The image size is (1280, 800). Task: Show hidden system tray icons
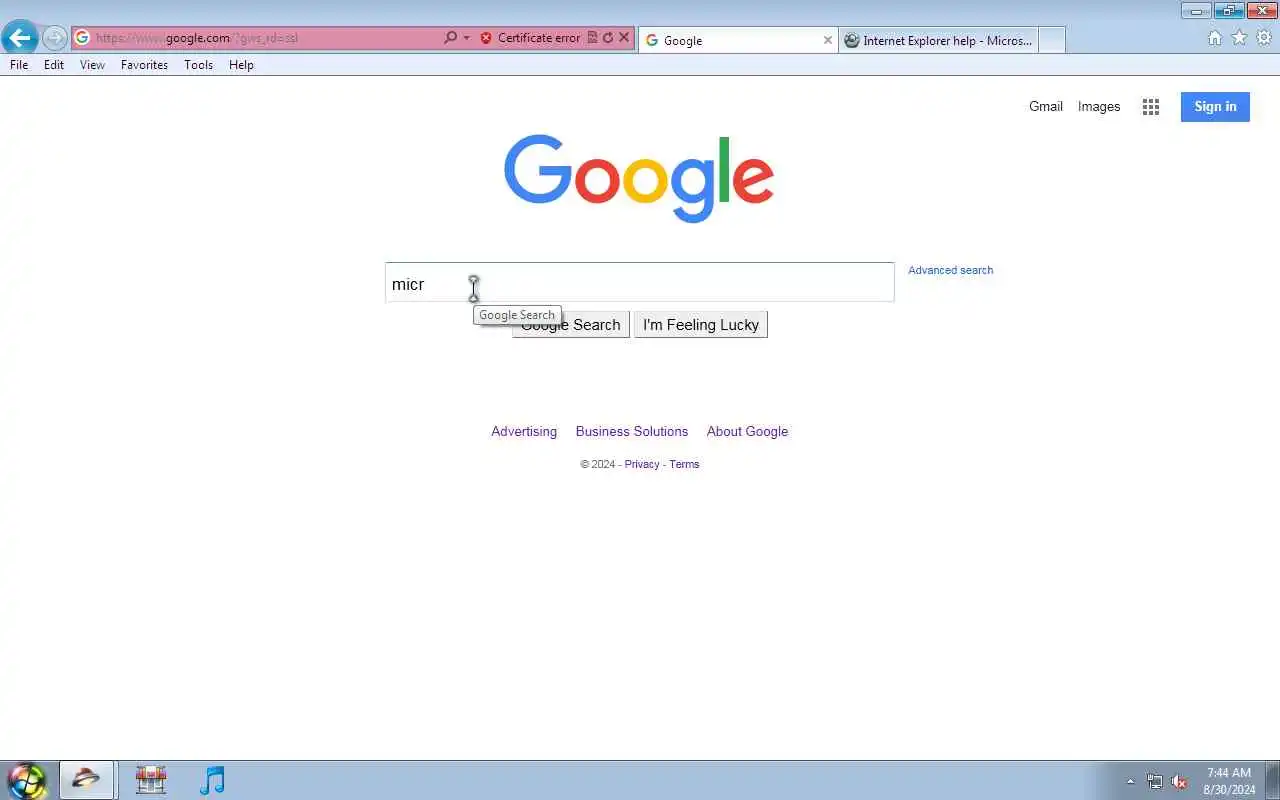[x=1131, y=781]
